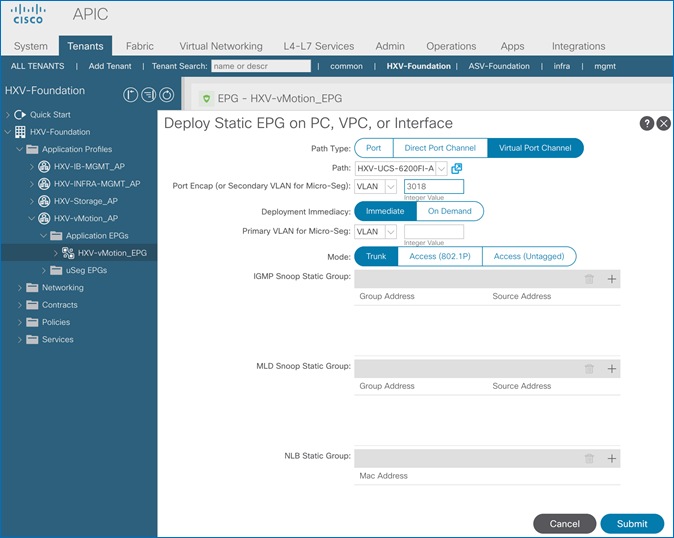The height and width of the screenshot is (538, 674).
Task: Collapse the Application Profiles node
Action: (19, 149)
